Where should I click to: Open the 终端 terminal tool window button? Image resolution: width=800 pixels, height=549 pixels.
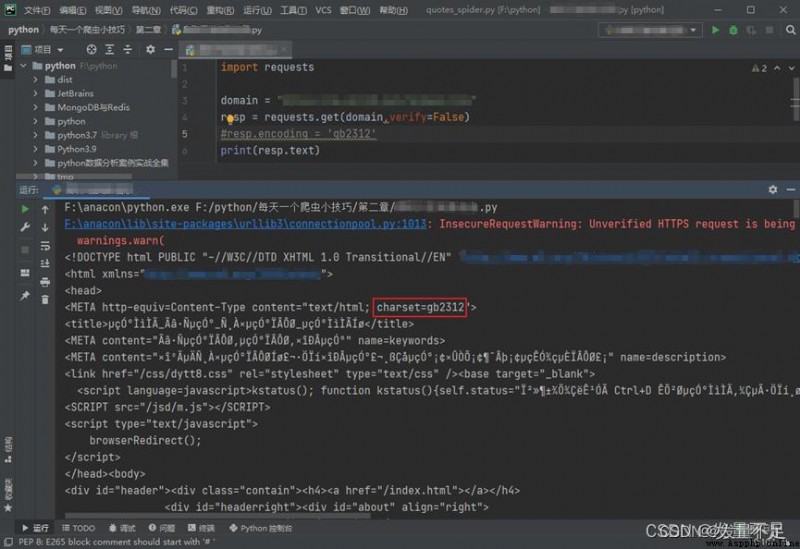click(201, 528)
